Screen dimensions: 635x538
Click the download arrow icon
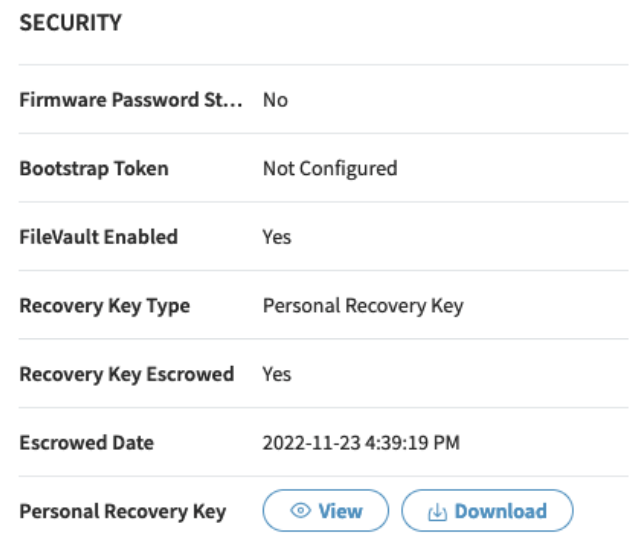[x=437, y=512]
